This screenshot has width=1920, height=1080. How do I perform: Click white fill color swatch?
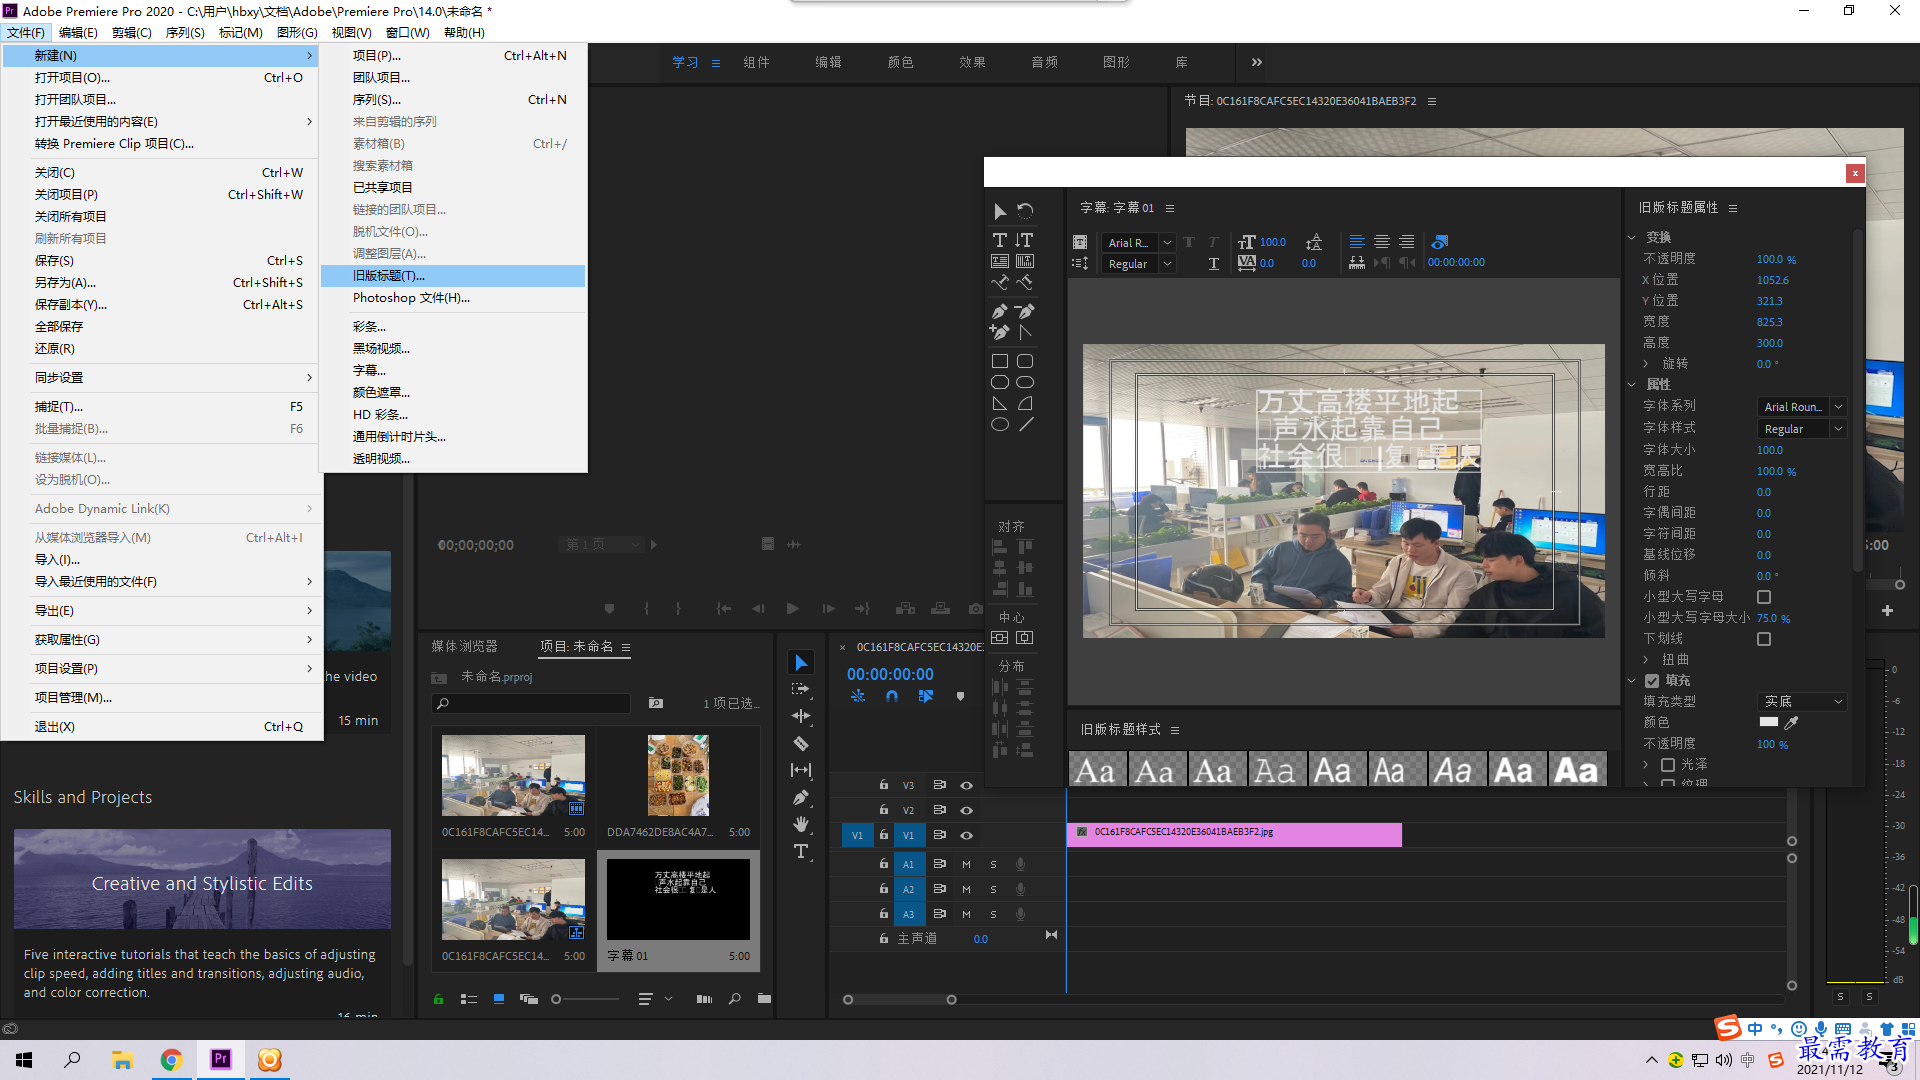point(1768,722)
